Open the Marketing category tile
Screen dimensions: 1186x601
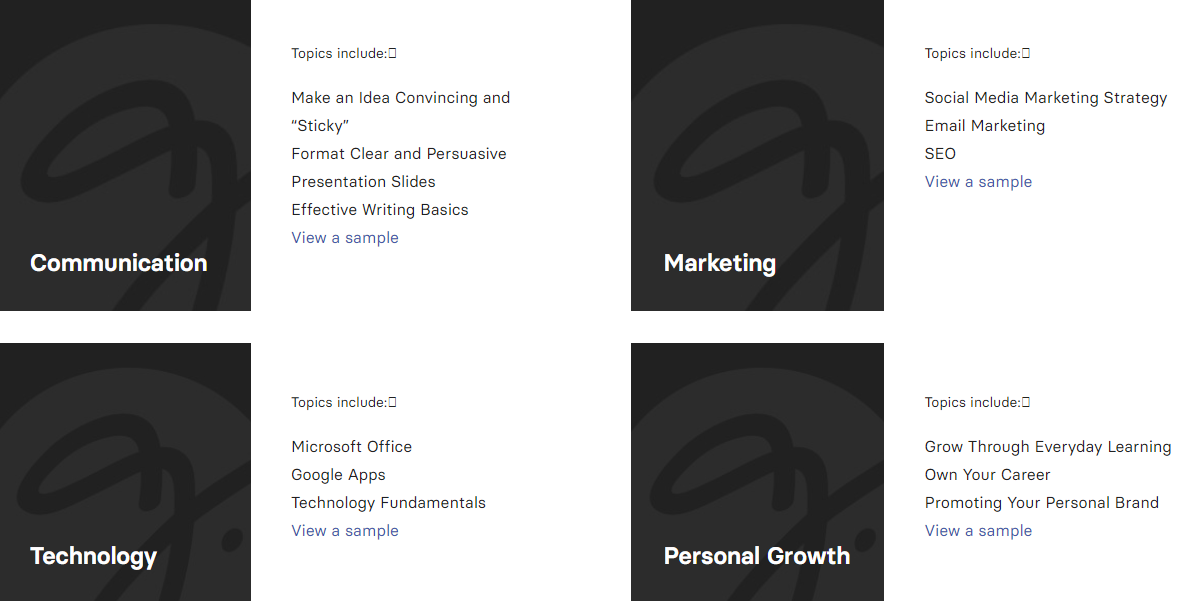click(757, 155)
